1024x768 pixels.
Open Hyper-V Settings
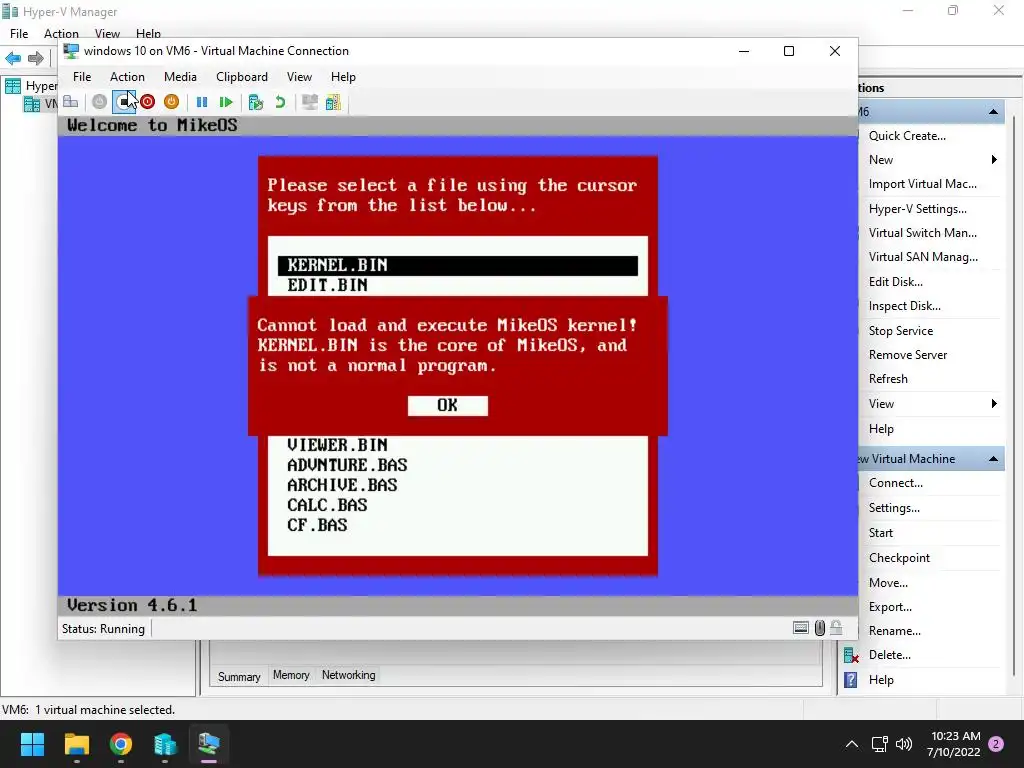(917, 209)
